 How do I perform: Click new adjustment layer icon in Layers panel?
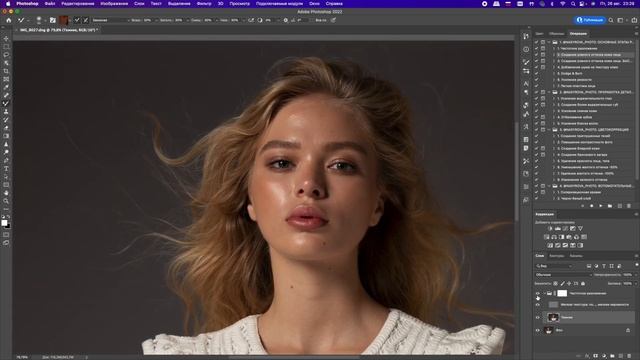pyautogui.click(x=604, y=356)
